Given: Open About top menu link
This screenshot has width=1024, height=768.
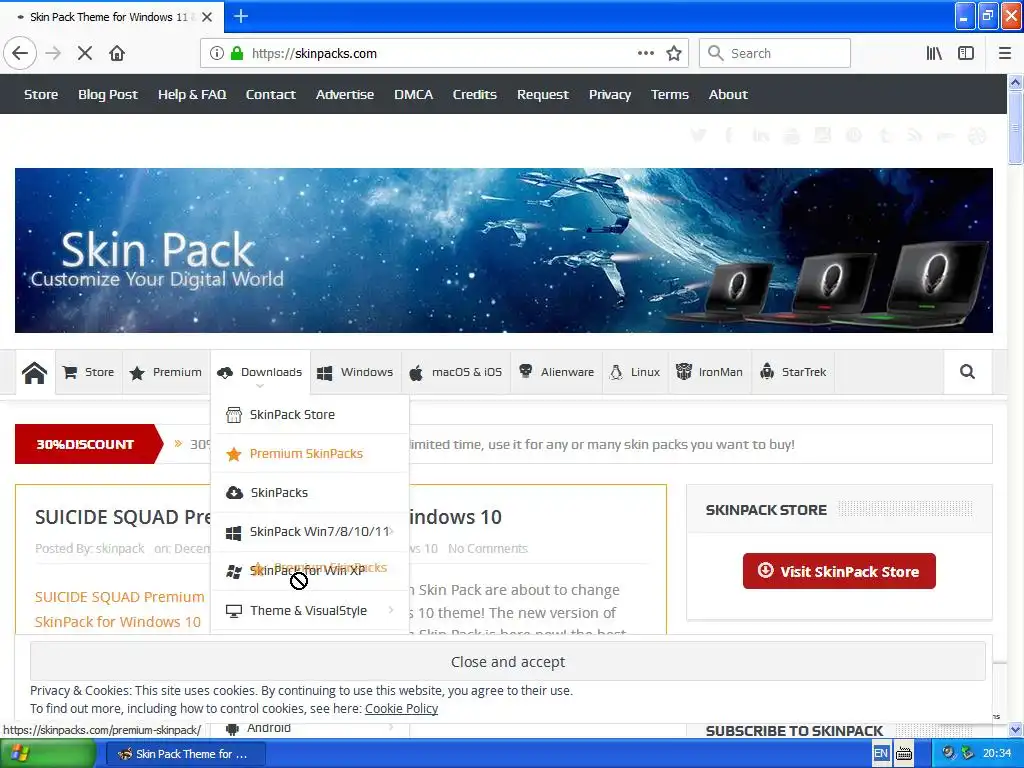Looking at the screenshot, I should point(728,95).
